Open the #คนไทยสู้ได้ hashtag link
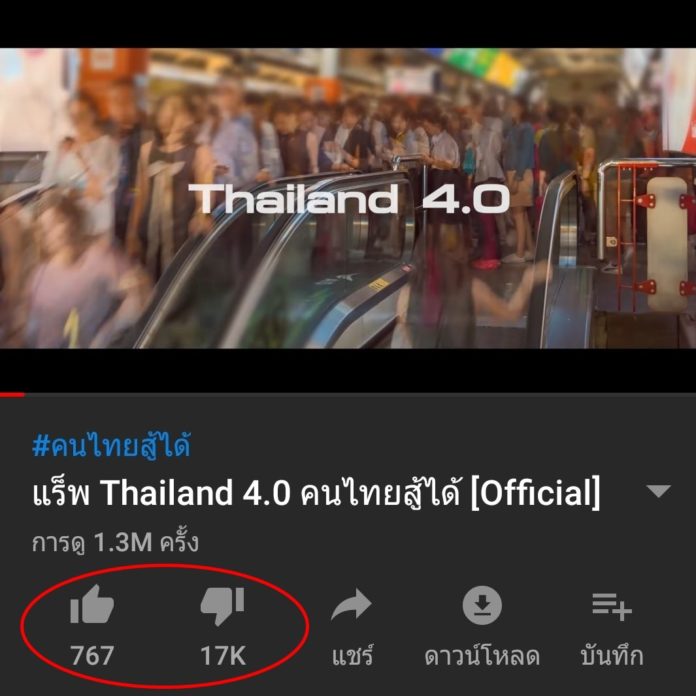The height and width of the screenshot is (696, 696). (111, 445)
